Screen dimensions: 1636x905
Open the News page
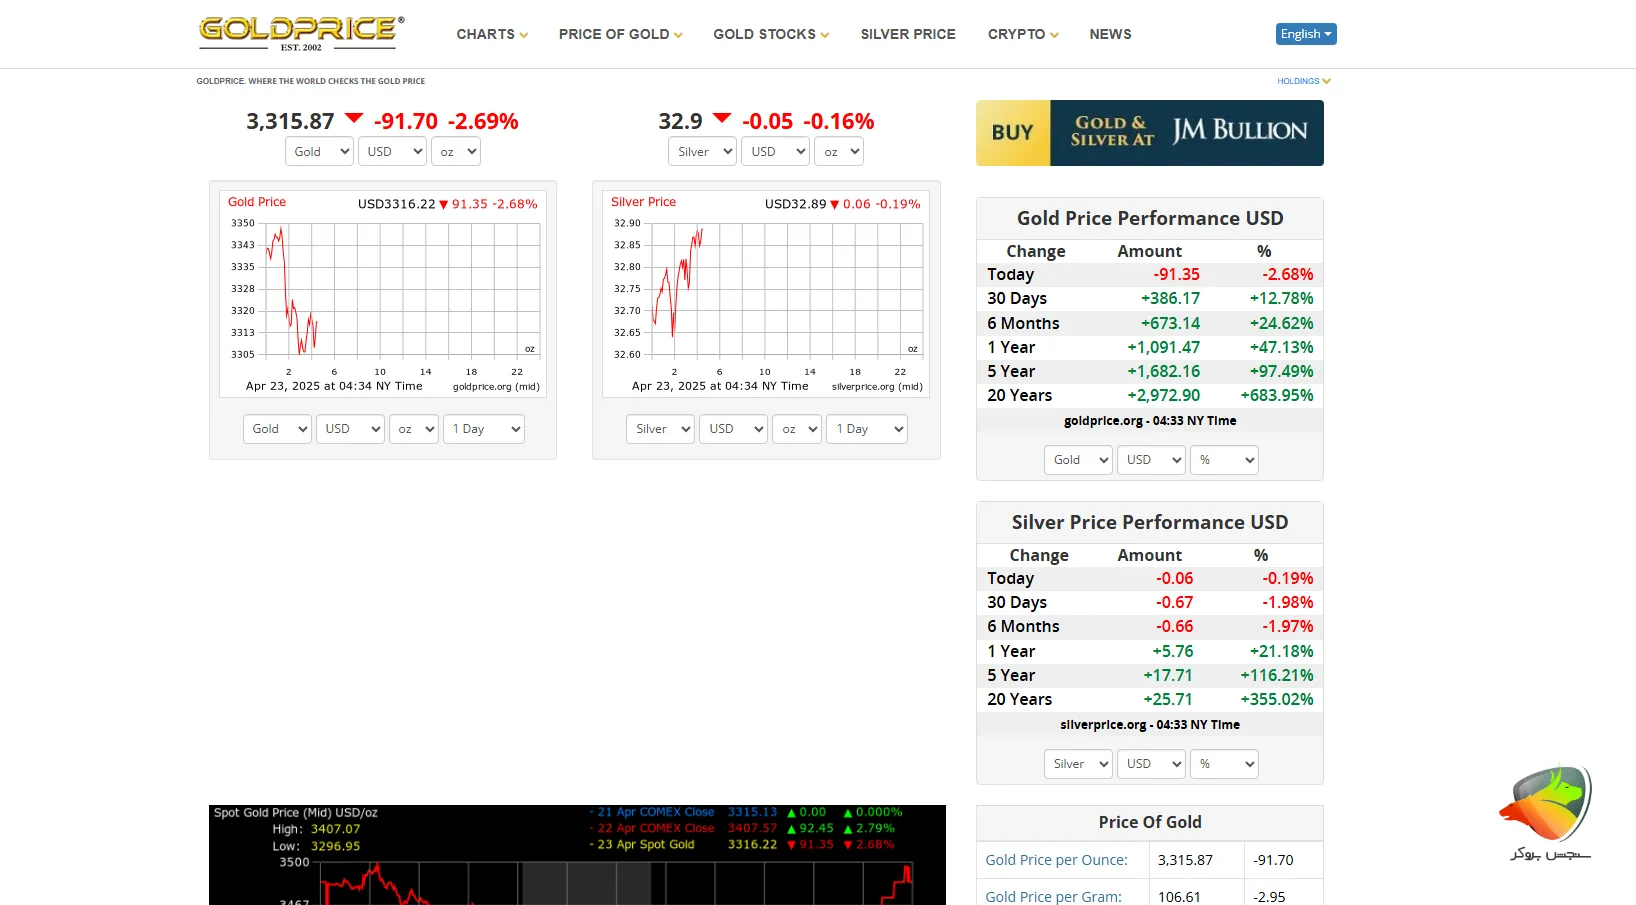1110,34
